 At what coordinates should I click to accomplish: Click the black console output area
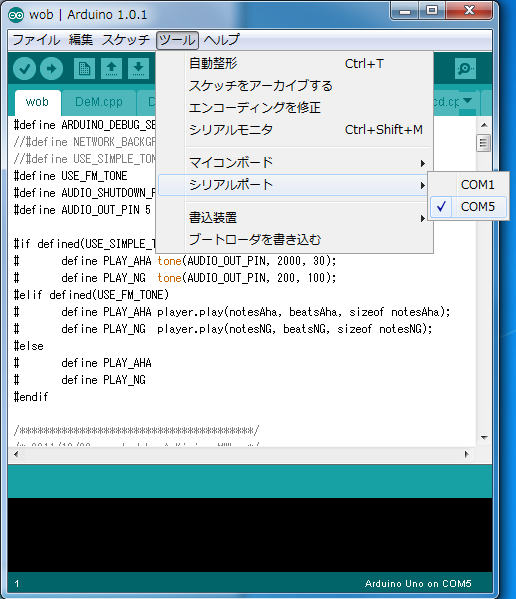tap(250, 535)
